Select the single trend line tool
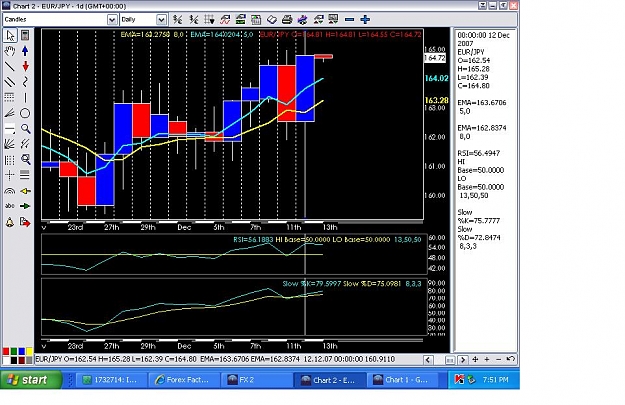The width and height of the screenshot is (625, 405). 10,66
